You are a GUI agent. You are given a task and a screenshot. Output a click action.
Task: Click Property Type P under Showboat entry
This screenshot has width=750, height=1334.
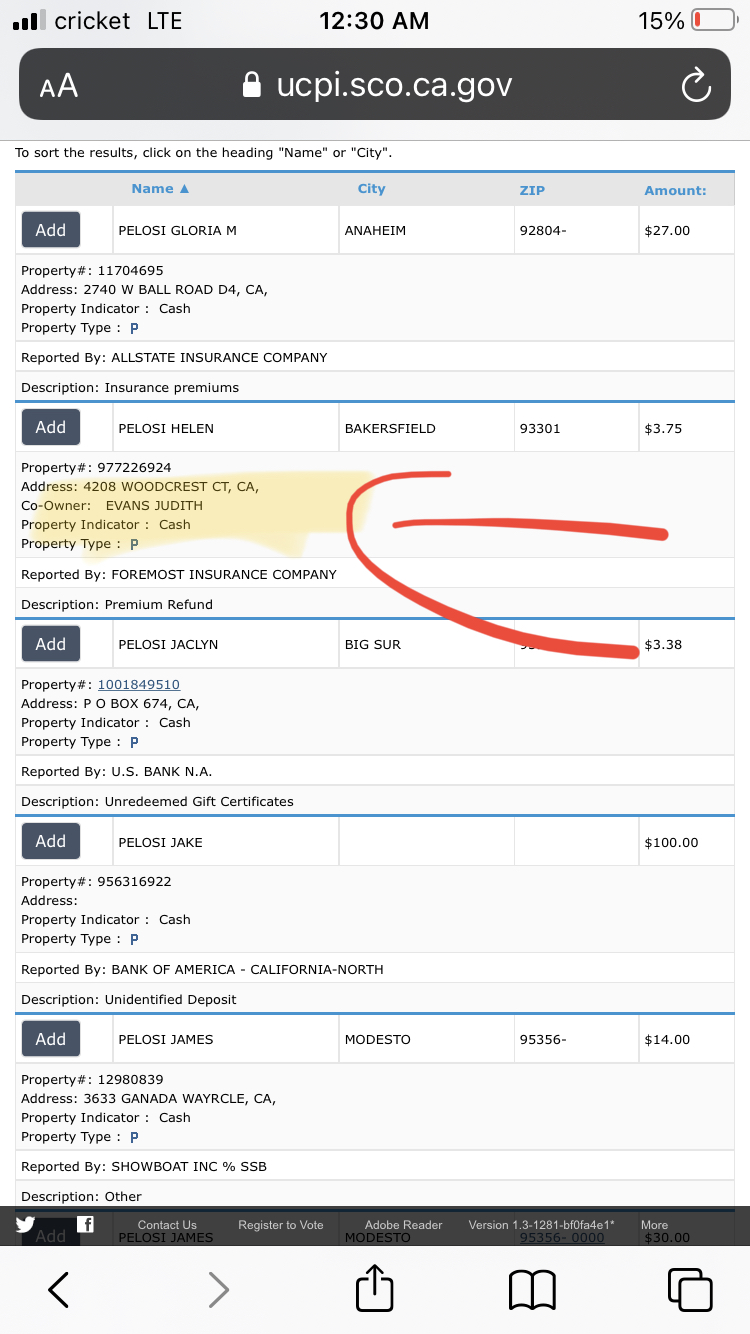134,1137
